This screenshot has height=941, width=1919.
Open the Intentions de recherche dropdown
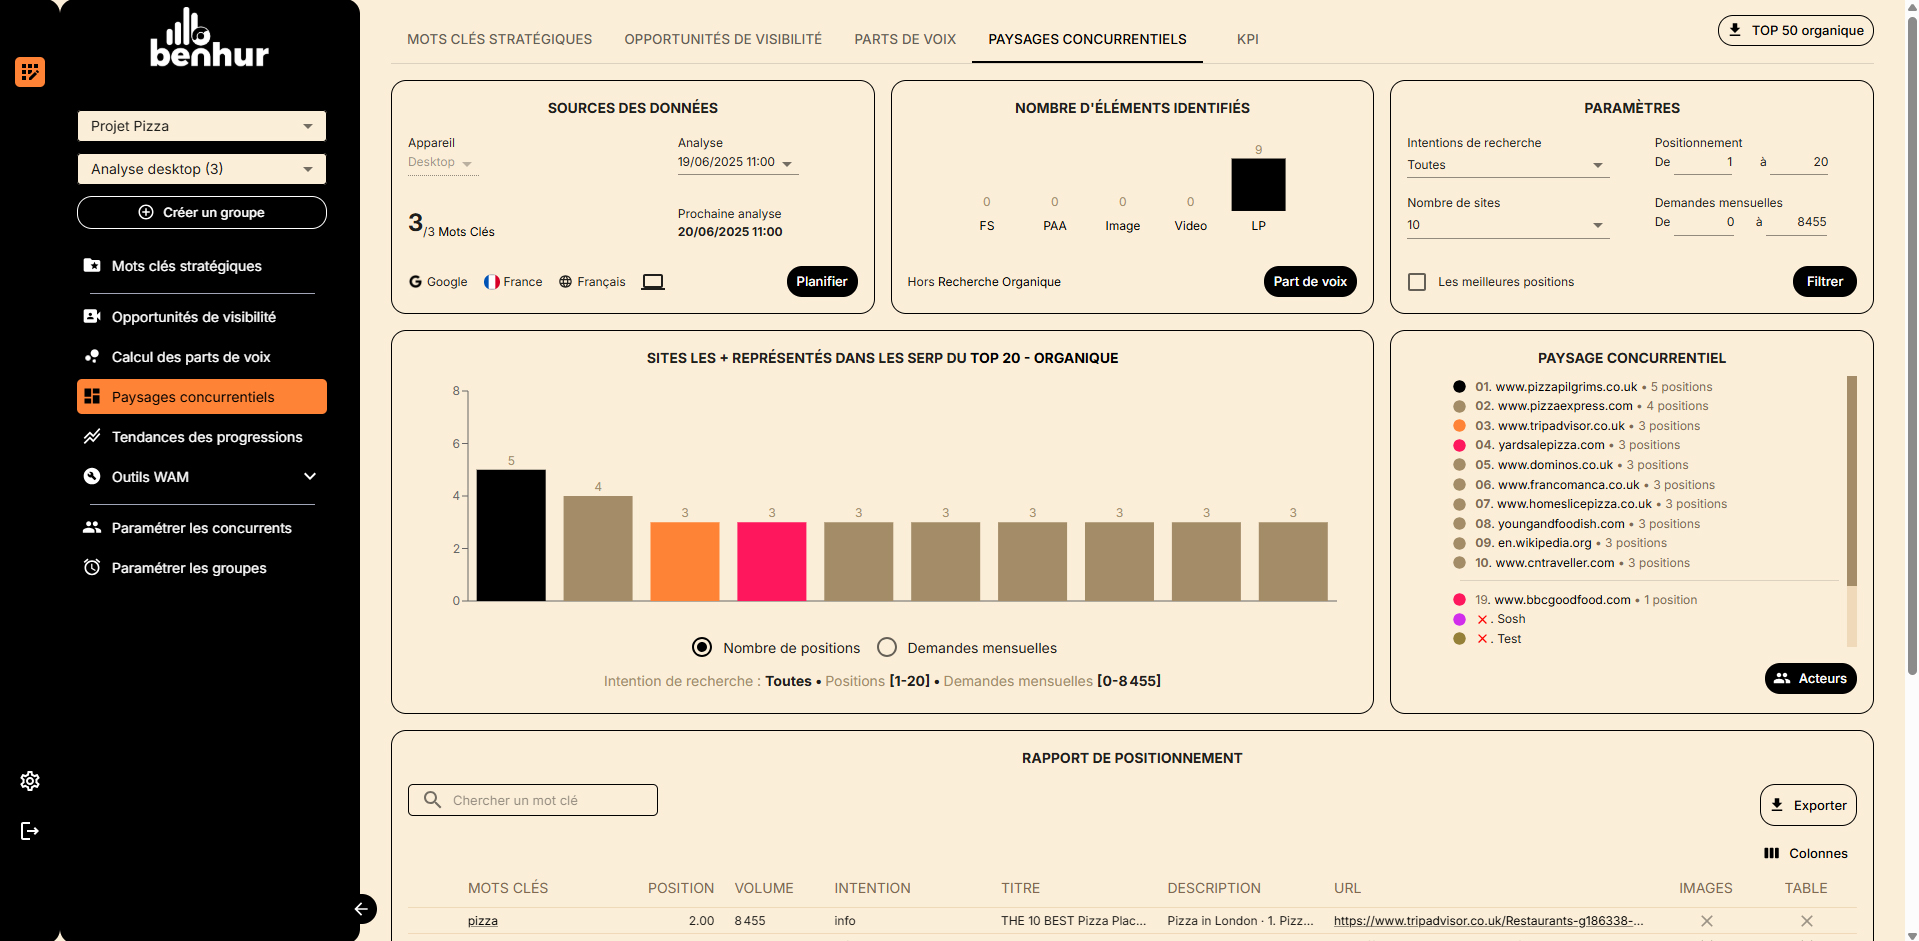[x=1507, y=165]
